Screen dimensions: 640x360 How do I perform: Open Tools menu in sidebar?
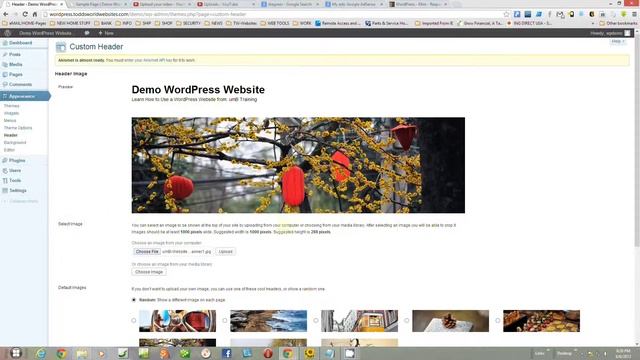[15, 180]
